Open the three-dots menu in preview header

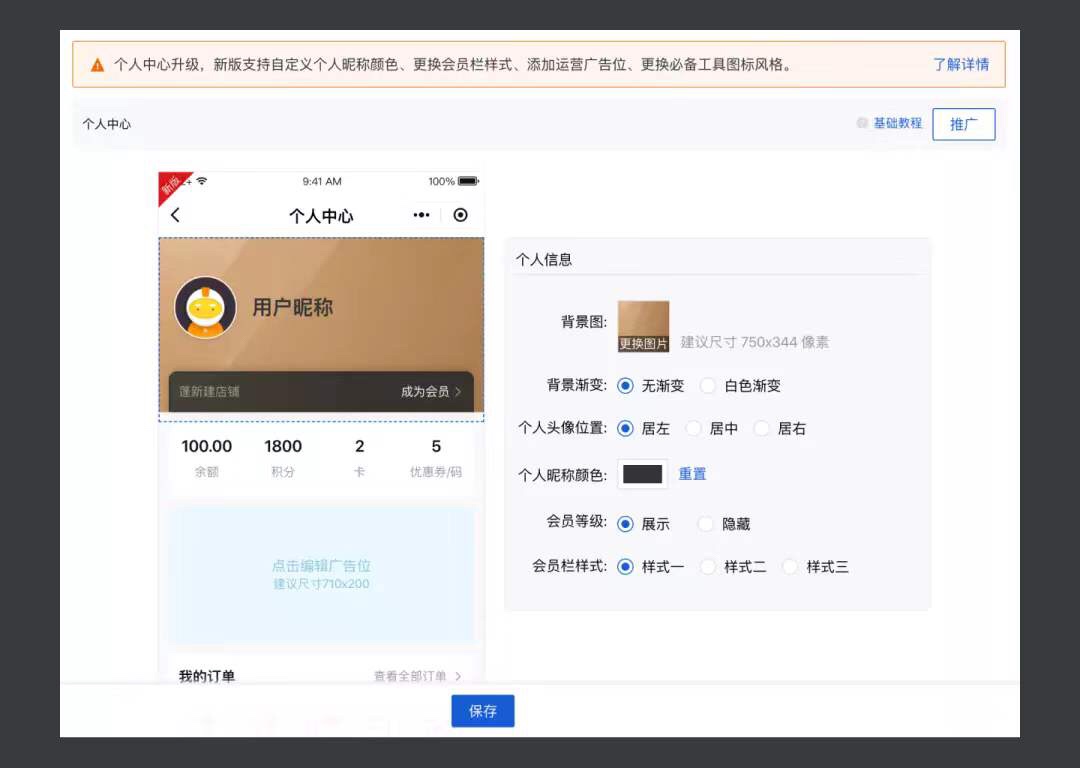pos(422,215)
